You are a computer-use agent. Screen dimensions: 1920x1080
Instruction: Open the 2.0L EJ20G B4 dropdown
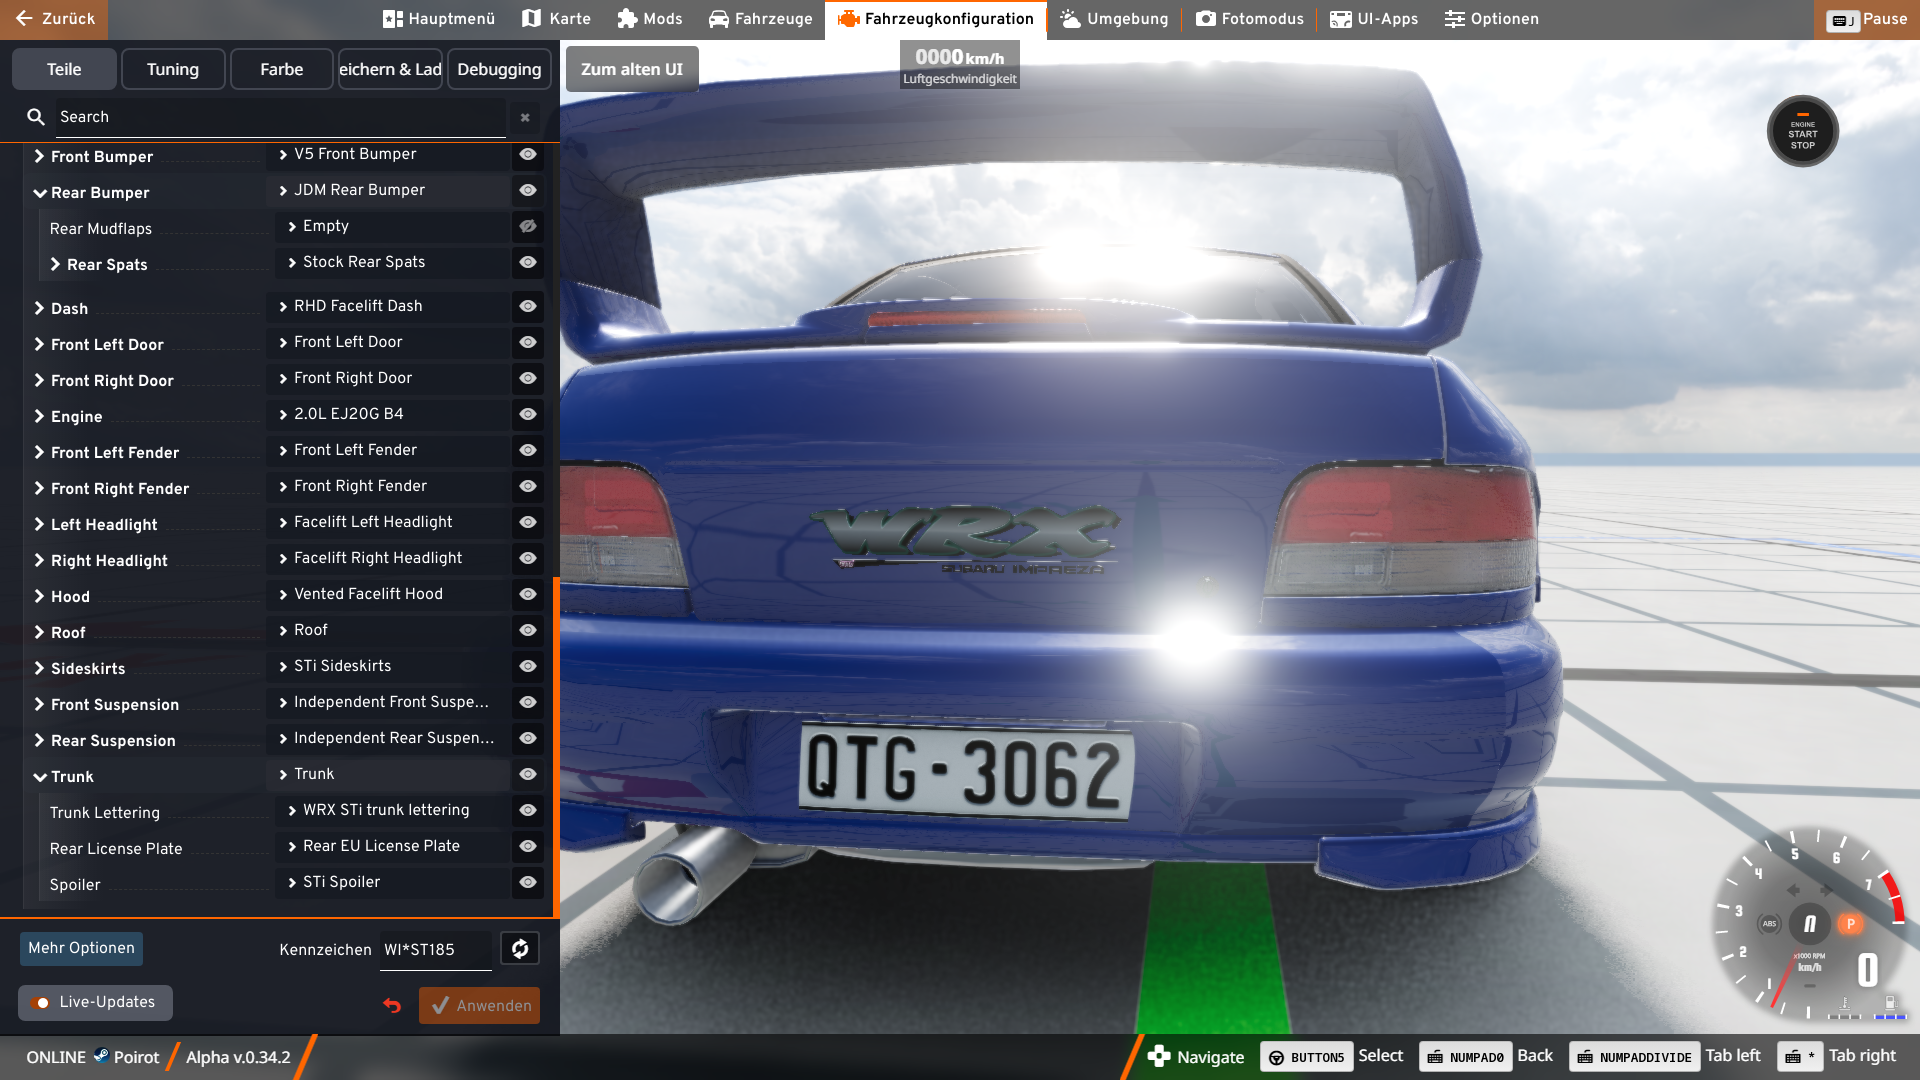coord(390,414)
